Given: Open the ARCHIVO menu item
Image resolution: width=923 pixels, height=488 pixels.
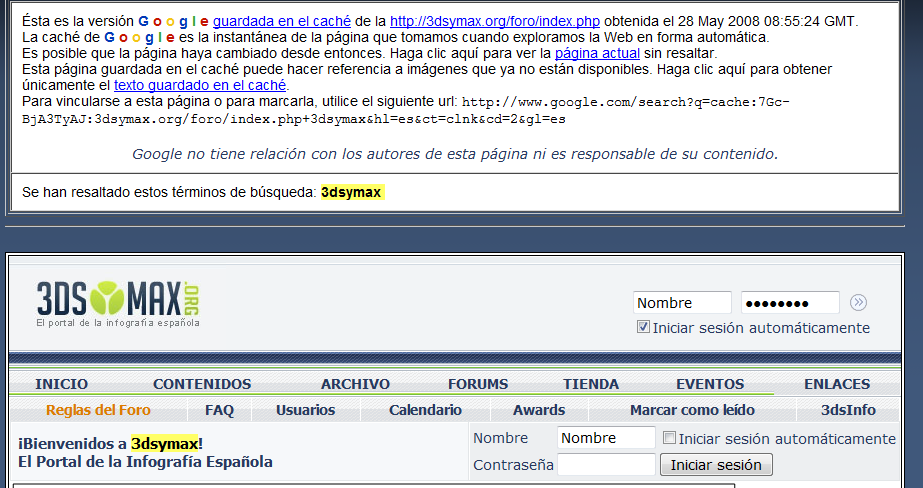Looking at the screenshot, I should tap(355, 384).
